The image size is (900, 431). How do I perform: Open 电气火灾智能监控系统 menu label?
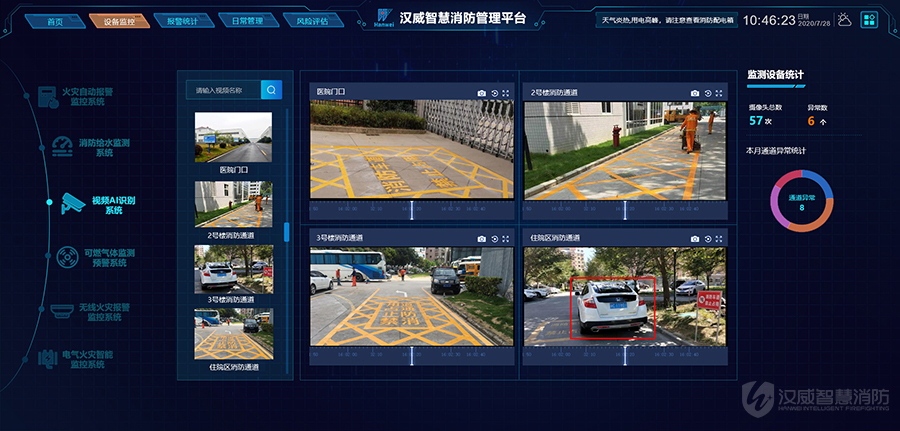(x=87, y=359)
